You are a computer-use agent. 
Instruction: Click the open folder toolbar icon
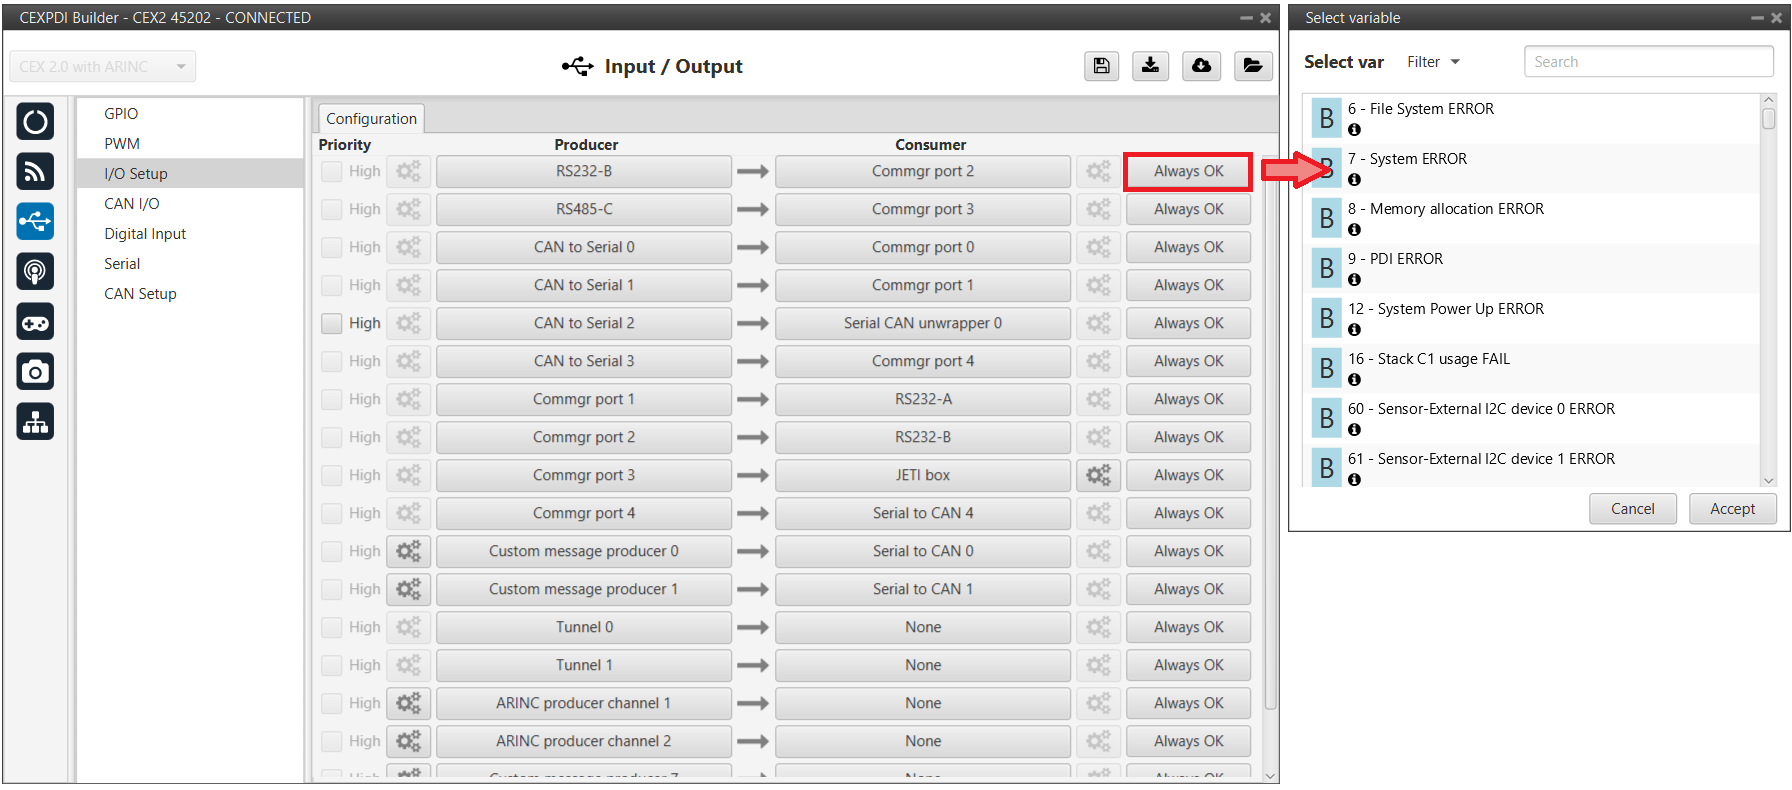click(x=1252, y=66)
